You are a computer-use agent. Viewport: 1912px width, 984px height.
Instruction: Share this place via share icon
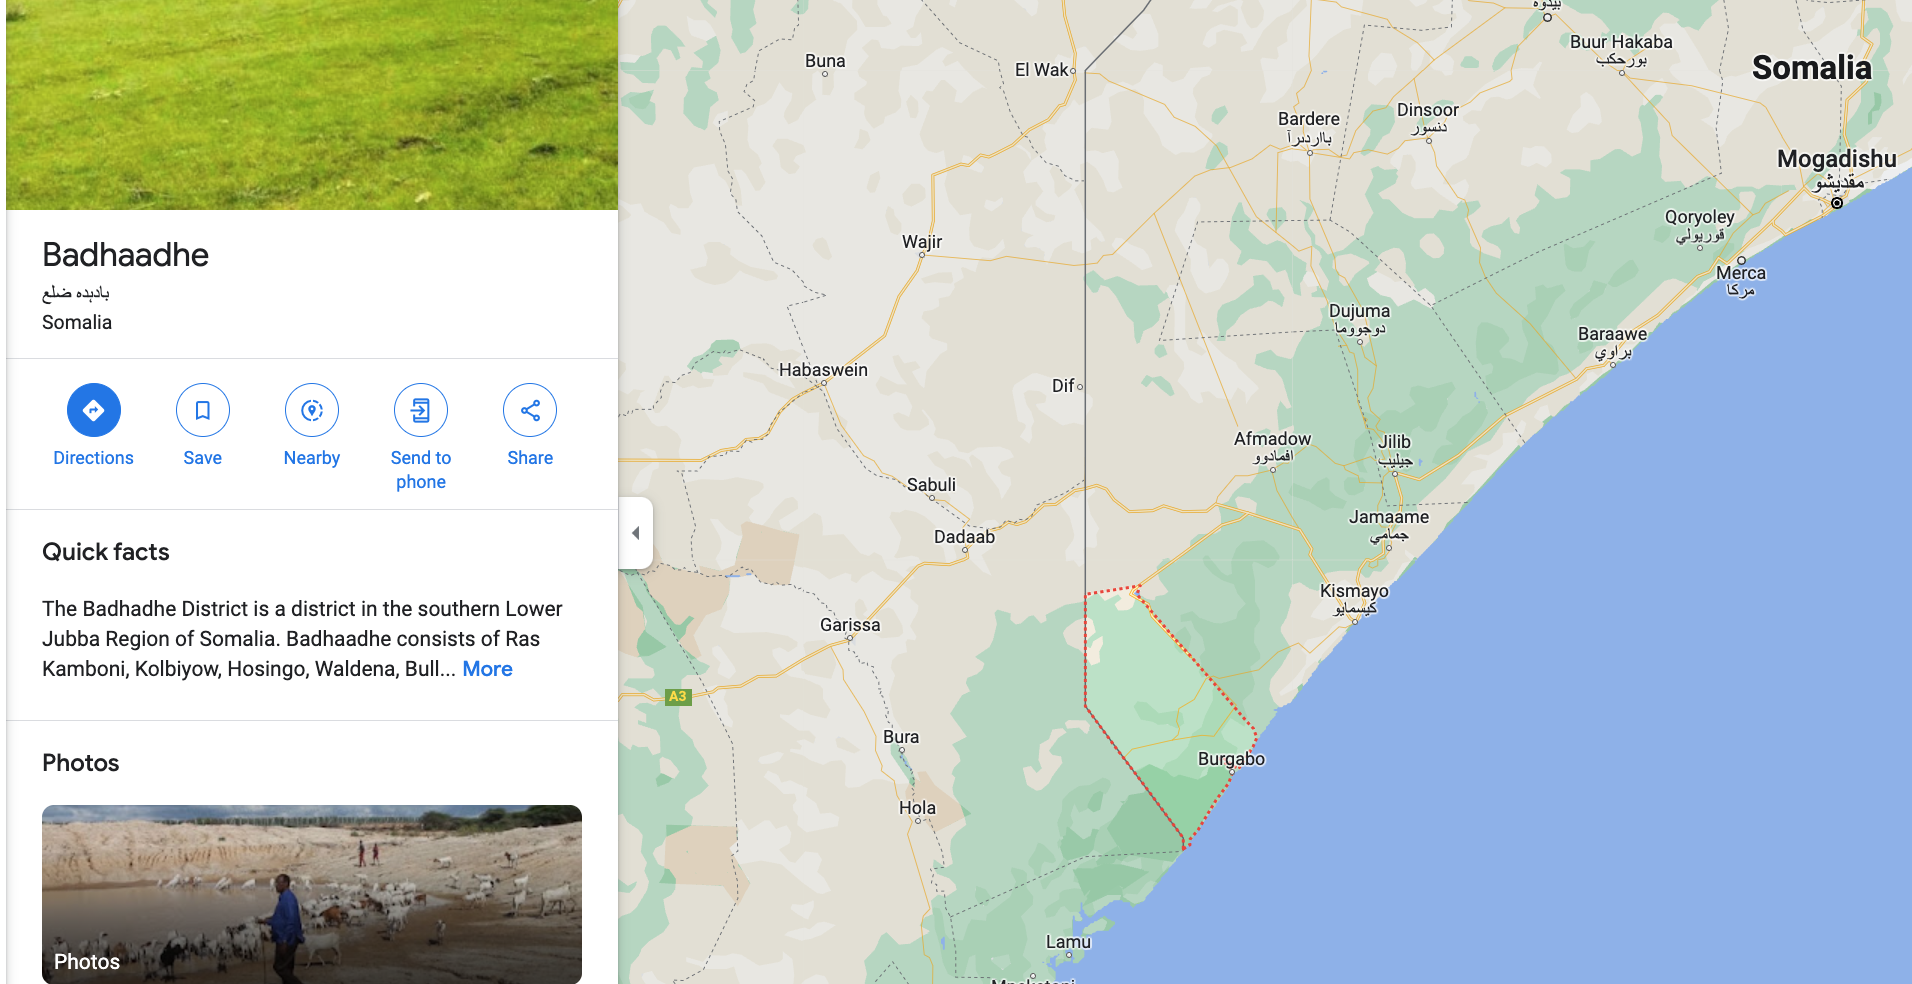[x=530, y=410]
